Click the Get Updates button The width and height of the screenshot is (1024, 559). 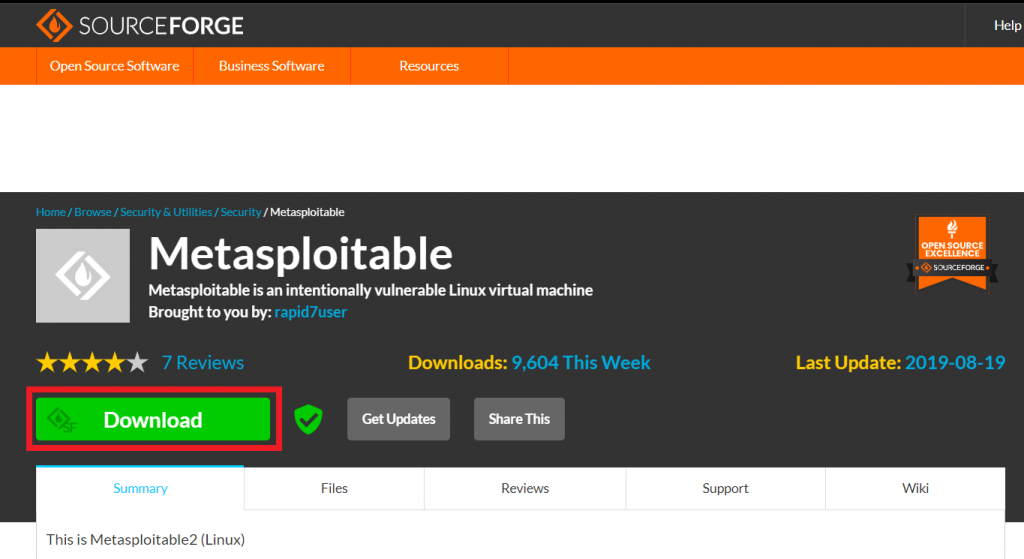[x=398, y=419]
